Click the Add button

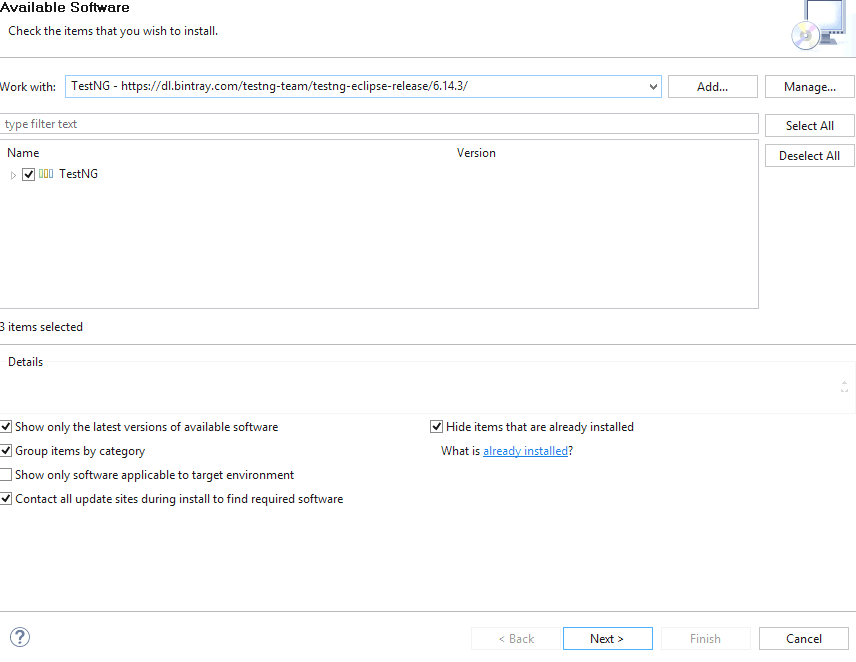pos(712,86)
